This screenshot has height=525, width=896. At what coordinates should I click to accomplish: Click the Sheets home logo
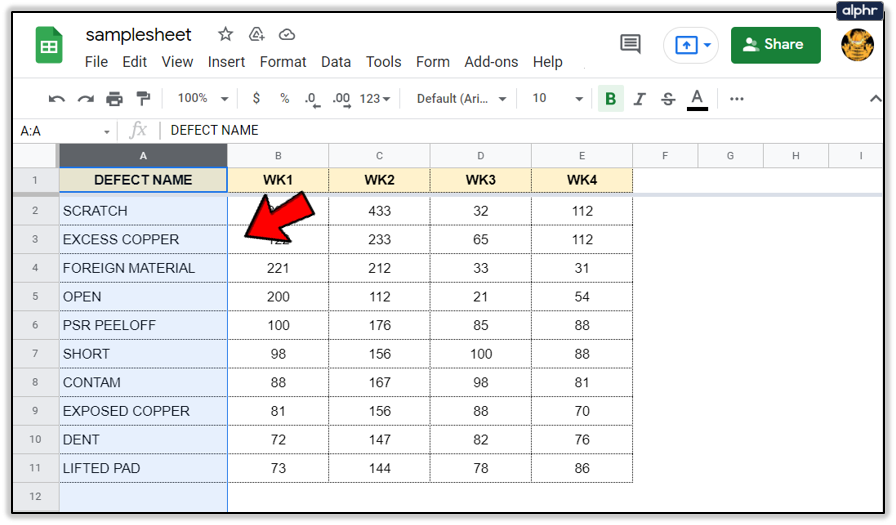(49, 46)
